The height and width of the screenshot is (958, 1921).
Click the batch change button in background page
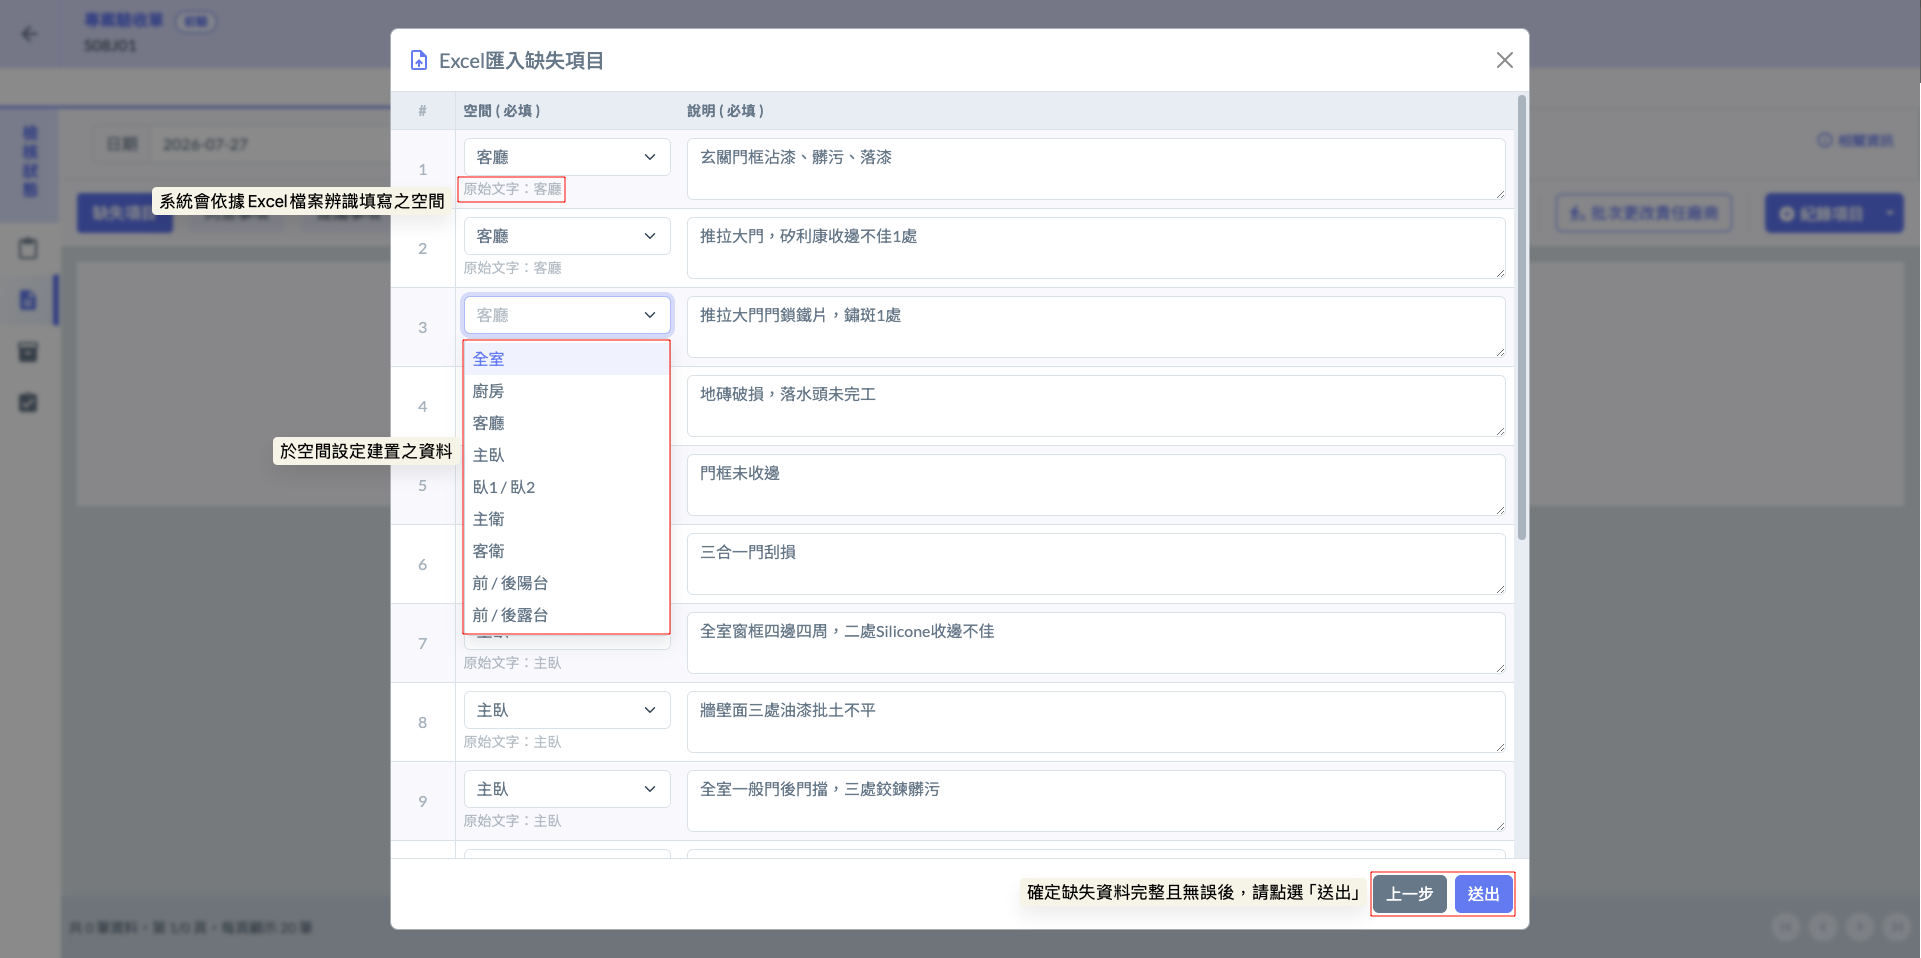(x=1644, y=213)
